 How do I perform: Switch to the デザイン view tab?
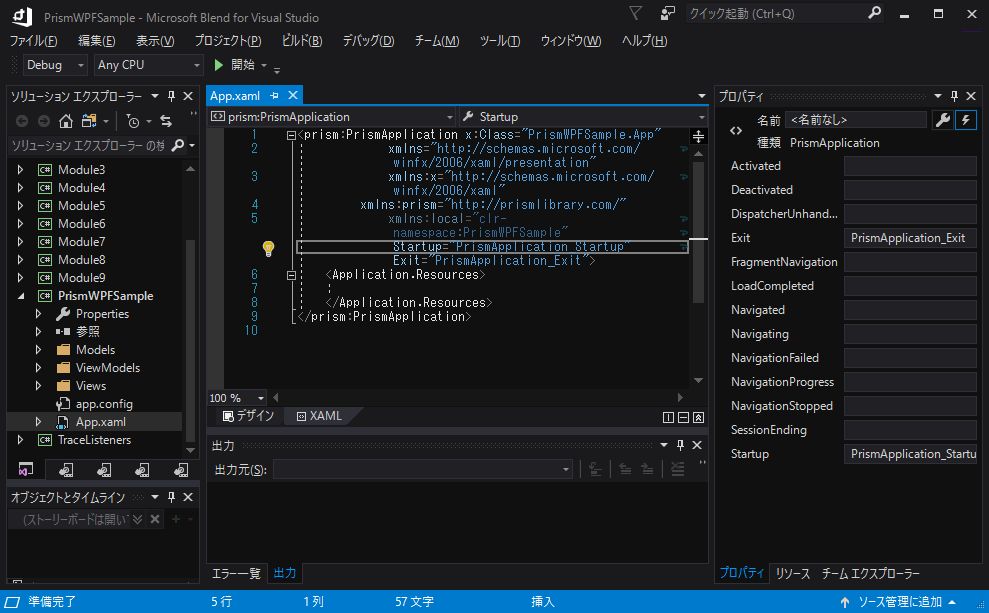click(x=249, y=416)
